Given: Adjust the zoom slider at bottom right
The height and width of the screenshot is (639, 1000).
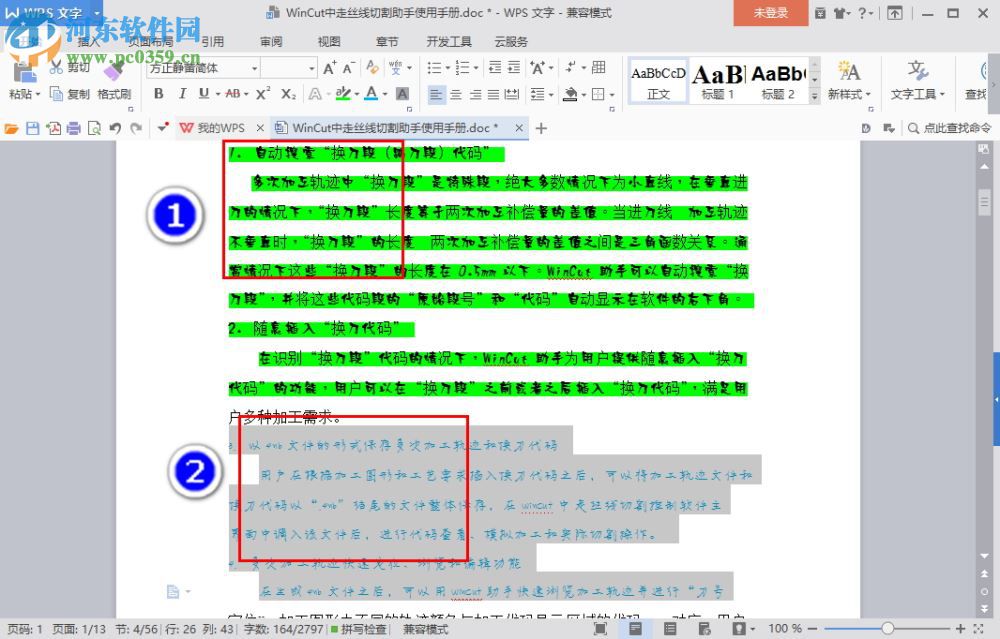Looking at the screenshot, I should 889,629.
